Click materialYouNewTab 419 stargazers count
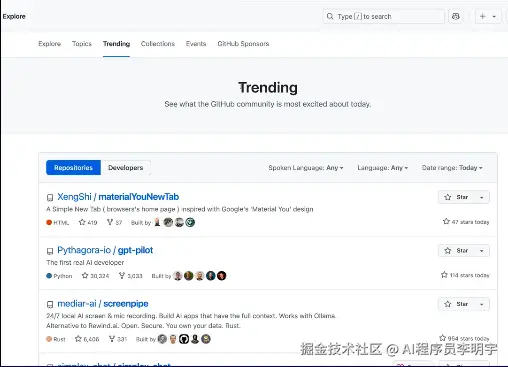The height and width of the screenshot is (367, 508). pos(88,222)
